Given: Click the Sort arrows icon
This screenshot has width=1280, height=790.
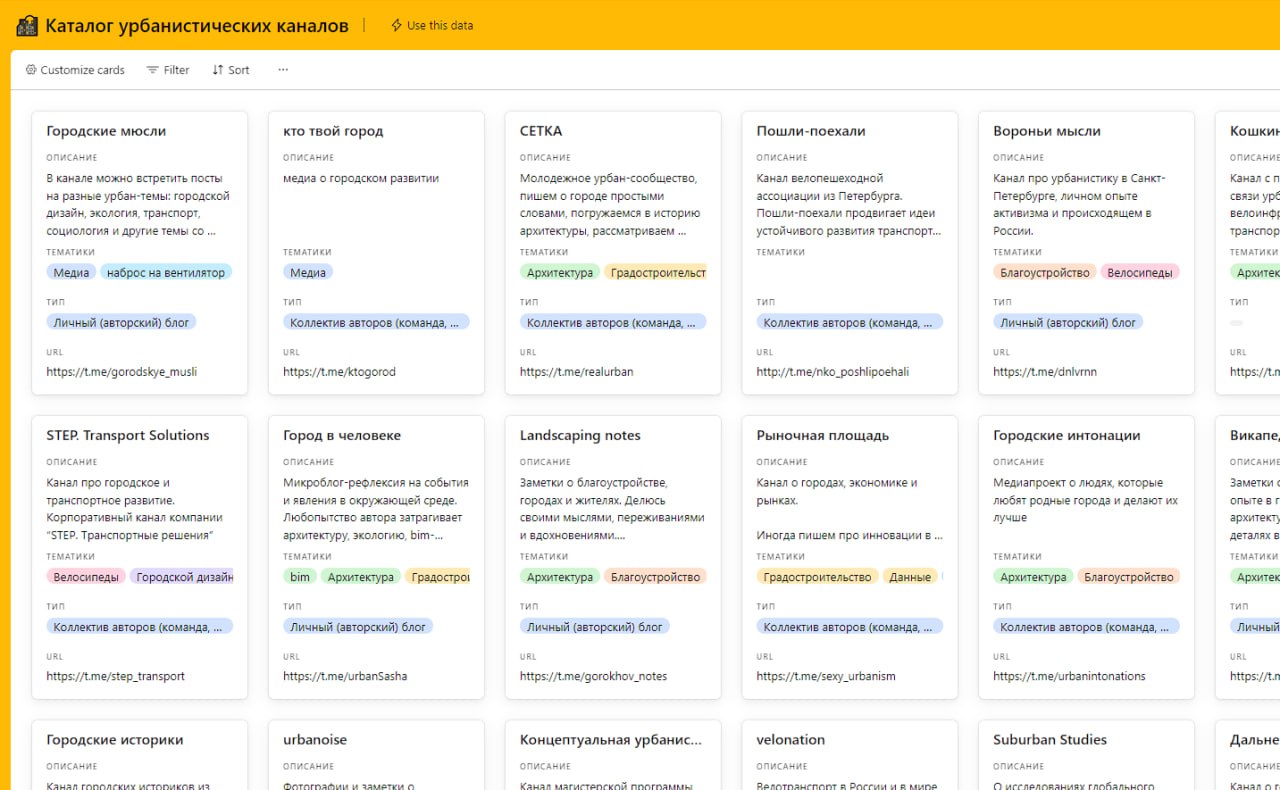Looking at the screenshot, I should point(217,70).
